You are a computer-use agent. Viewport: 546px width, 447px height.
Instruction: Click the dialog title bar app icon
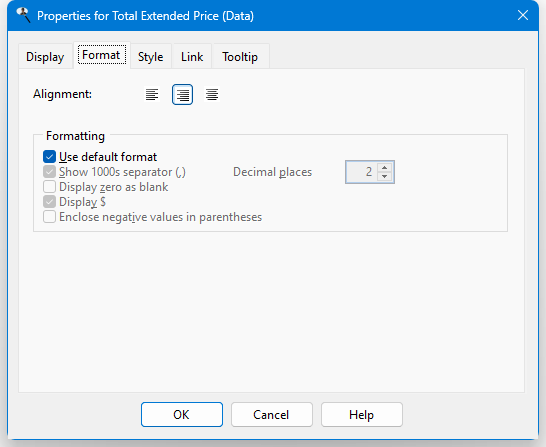click(x=23, y=15)
